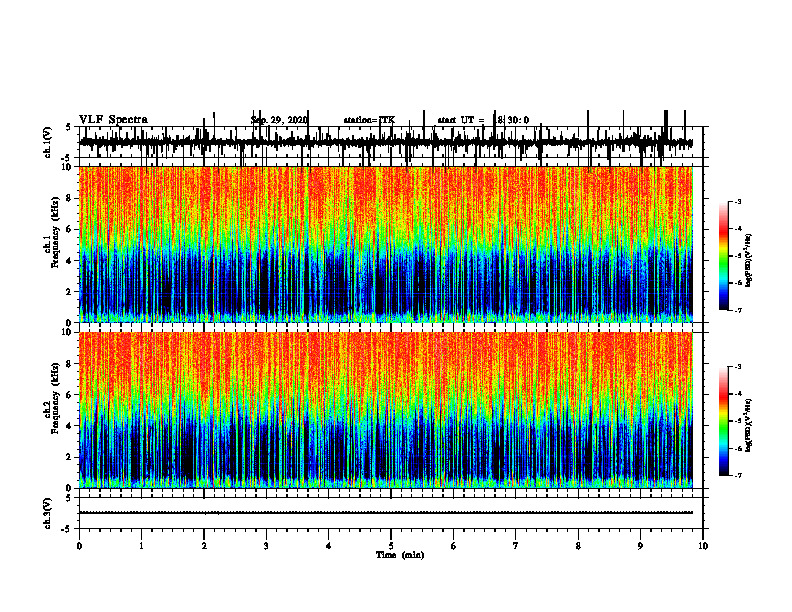Click the ch.1 spectrogram color scale bar
The image size is (792, 612).
pos(724,256)
